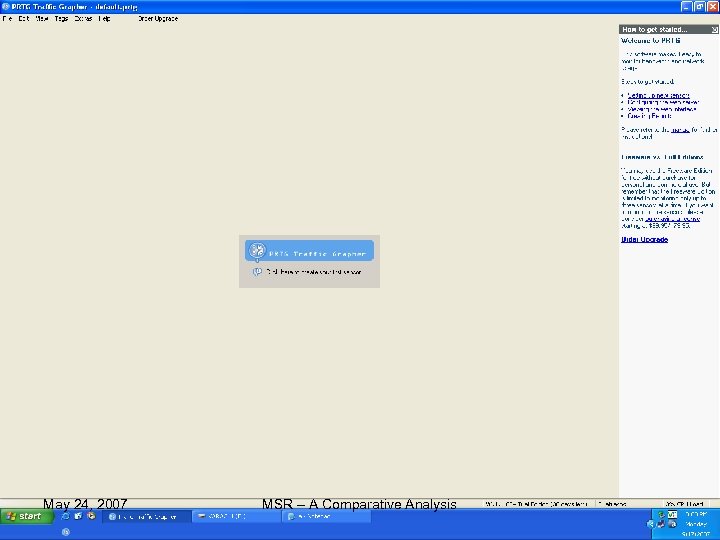Click the Order Upgrade link in help panel
The height and width of the screenshot is (540, 720).
(x=644, y=240)
